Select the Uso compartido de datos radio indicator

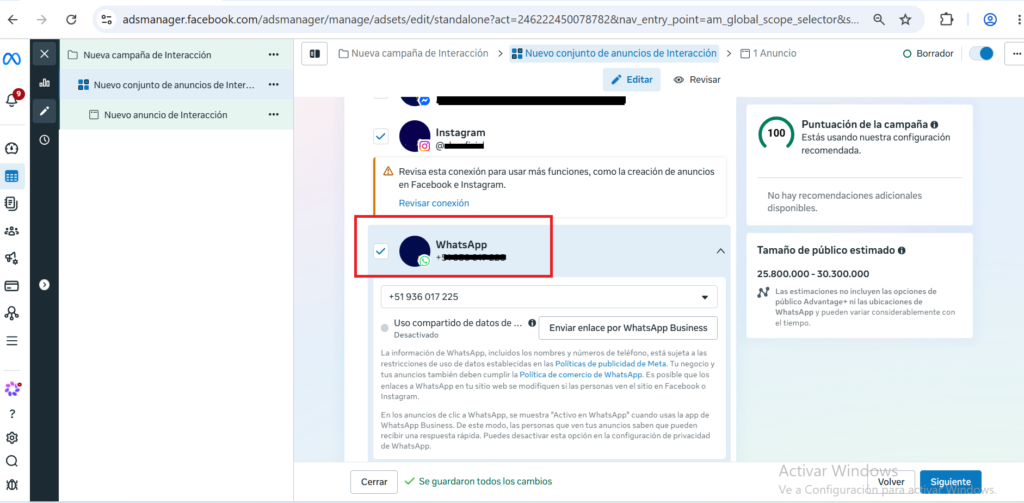tap(385, 328)
